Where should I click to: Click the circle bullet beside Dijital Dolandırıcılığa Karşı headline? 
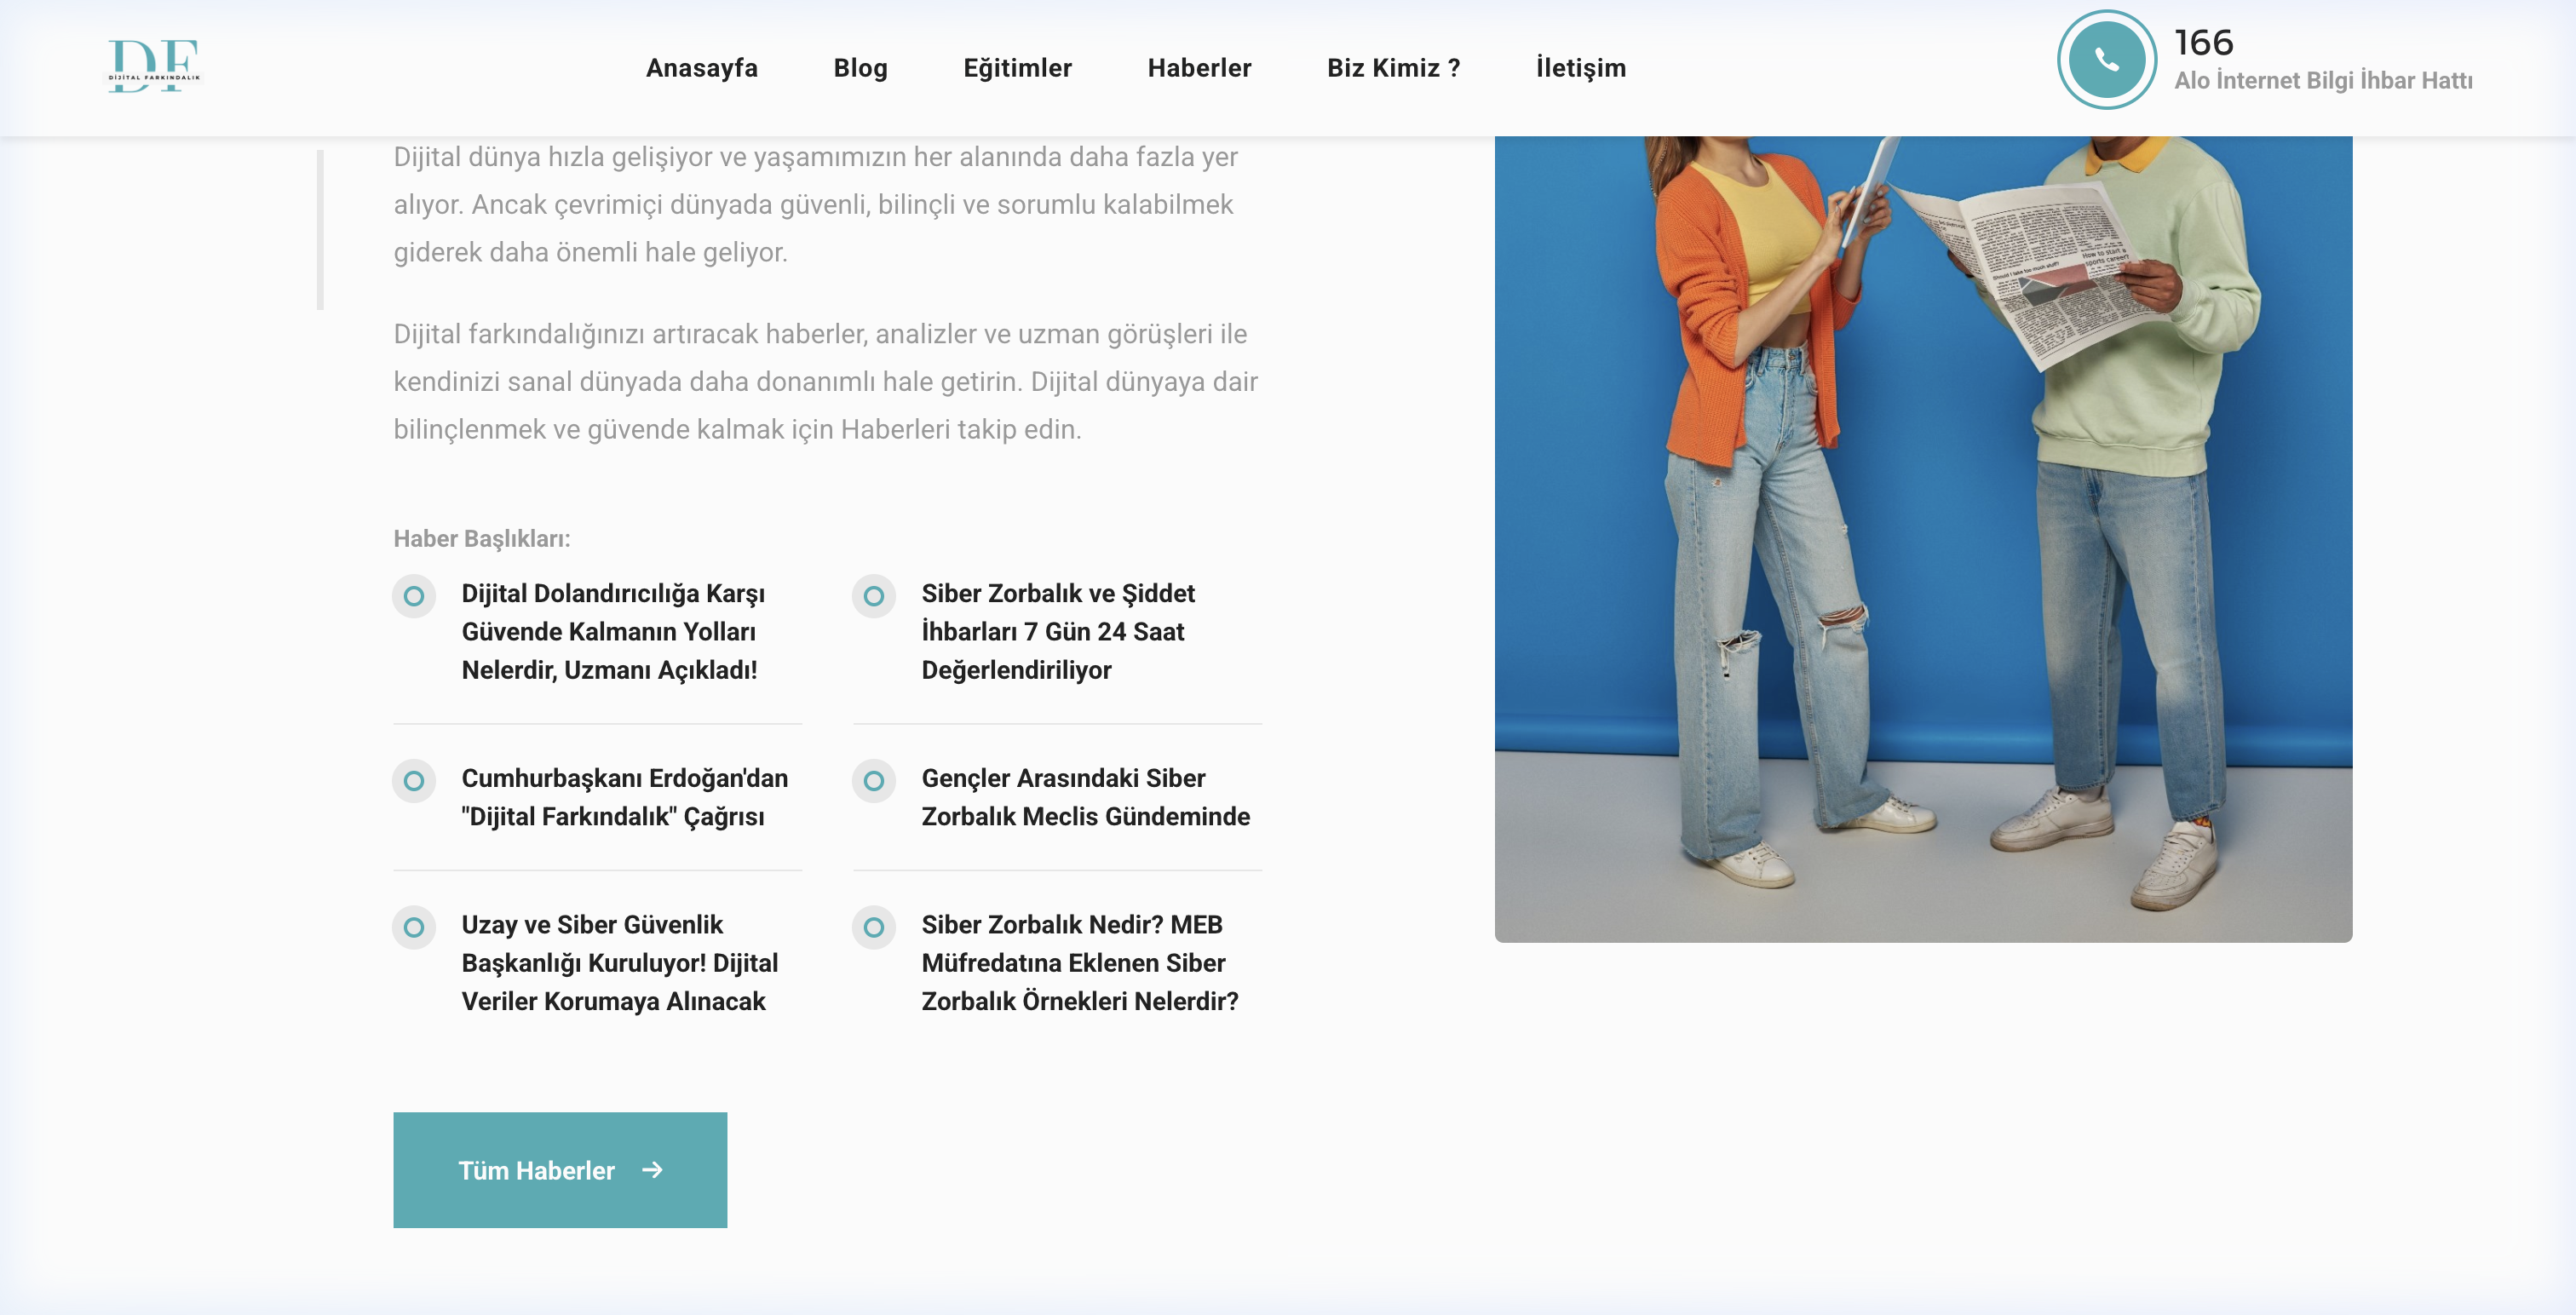[x=414, y=596]
